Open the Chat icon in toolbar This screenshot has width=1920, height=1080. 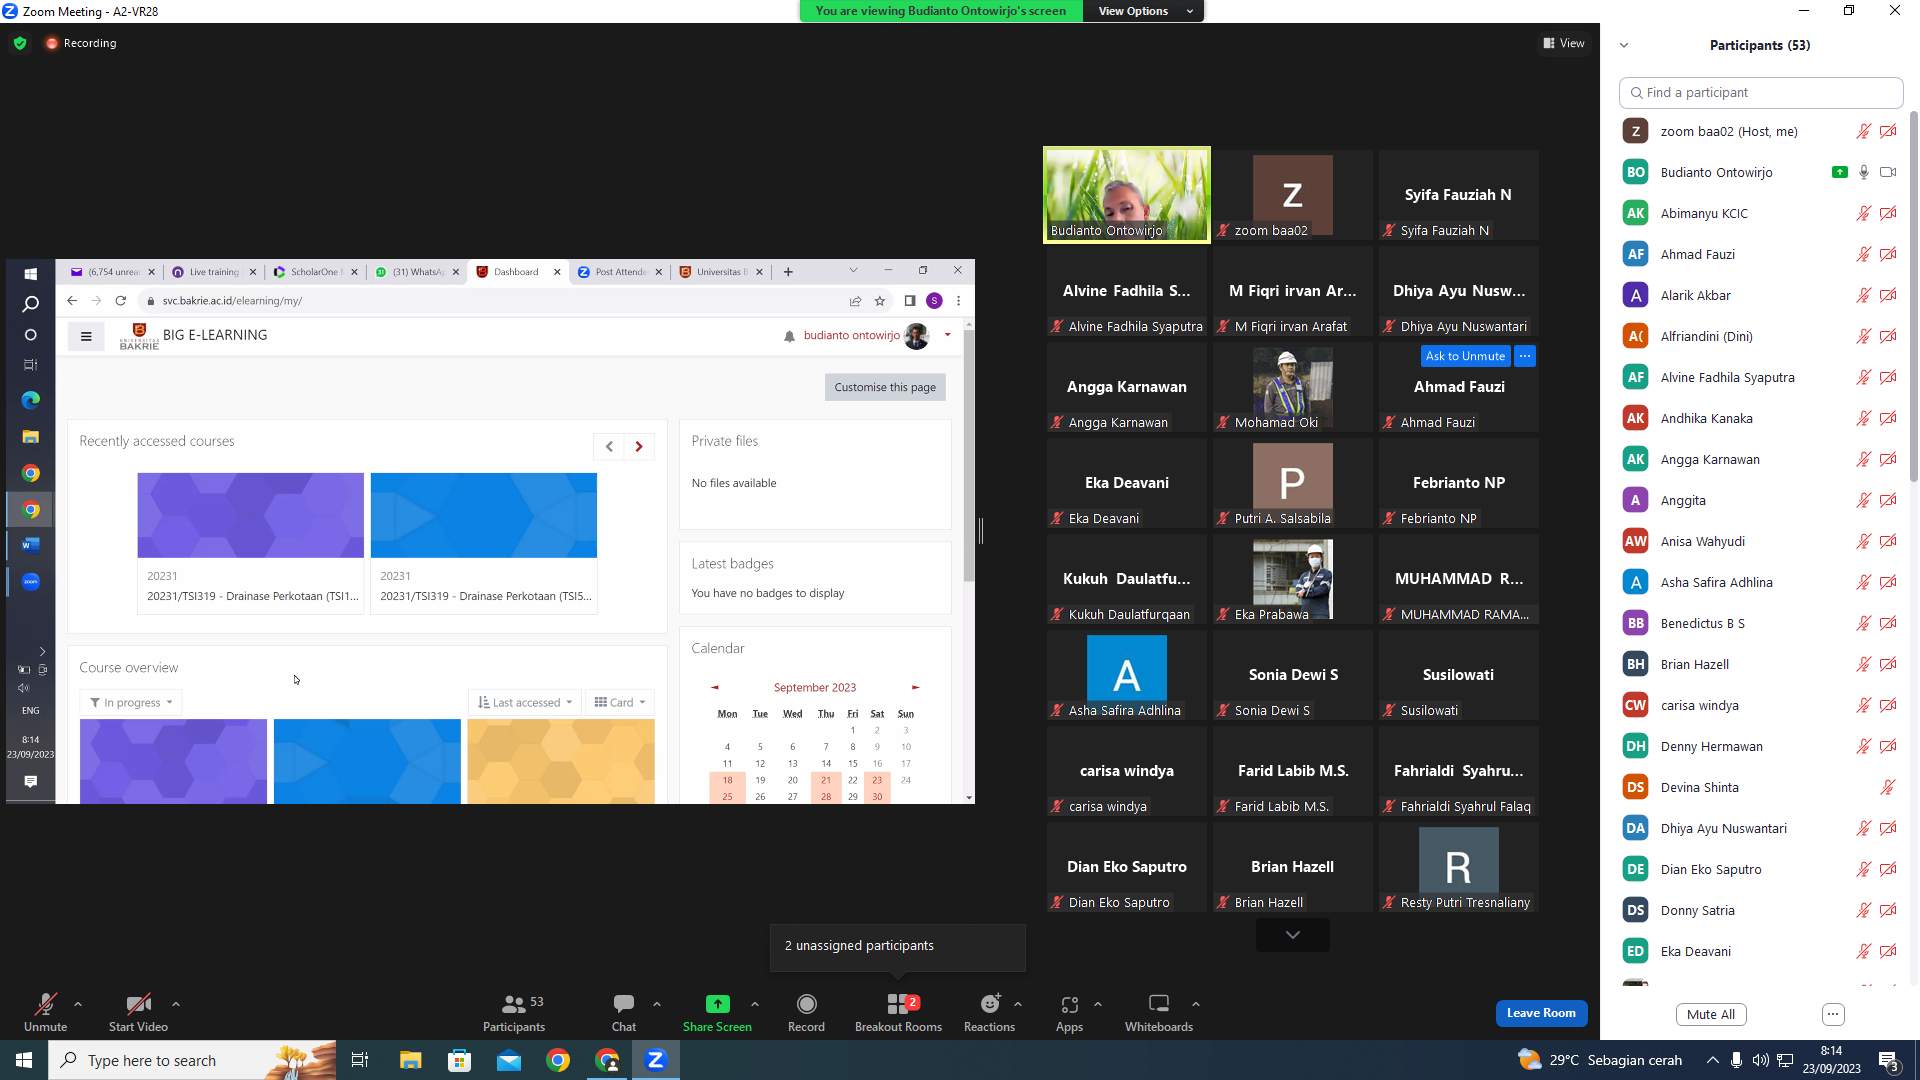point(624,1003)
